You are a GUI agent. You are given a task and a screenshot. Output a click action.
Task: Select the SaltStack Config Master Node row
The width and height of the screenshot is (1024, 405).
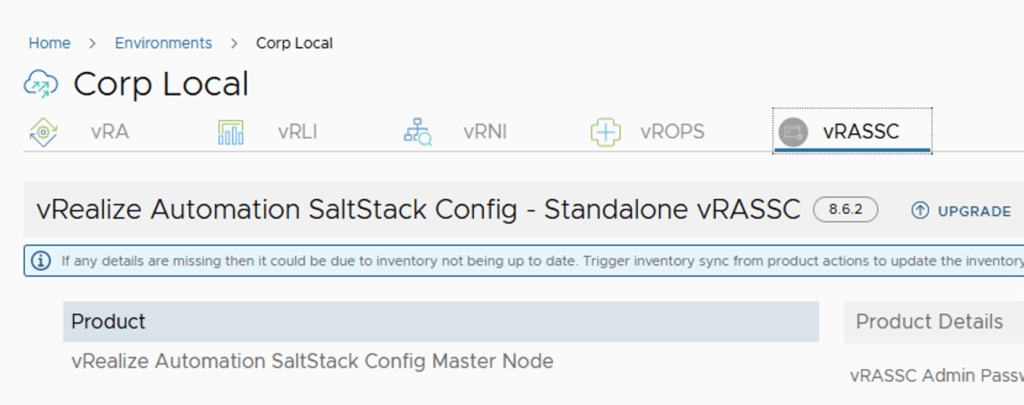[x=312, y=361]
